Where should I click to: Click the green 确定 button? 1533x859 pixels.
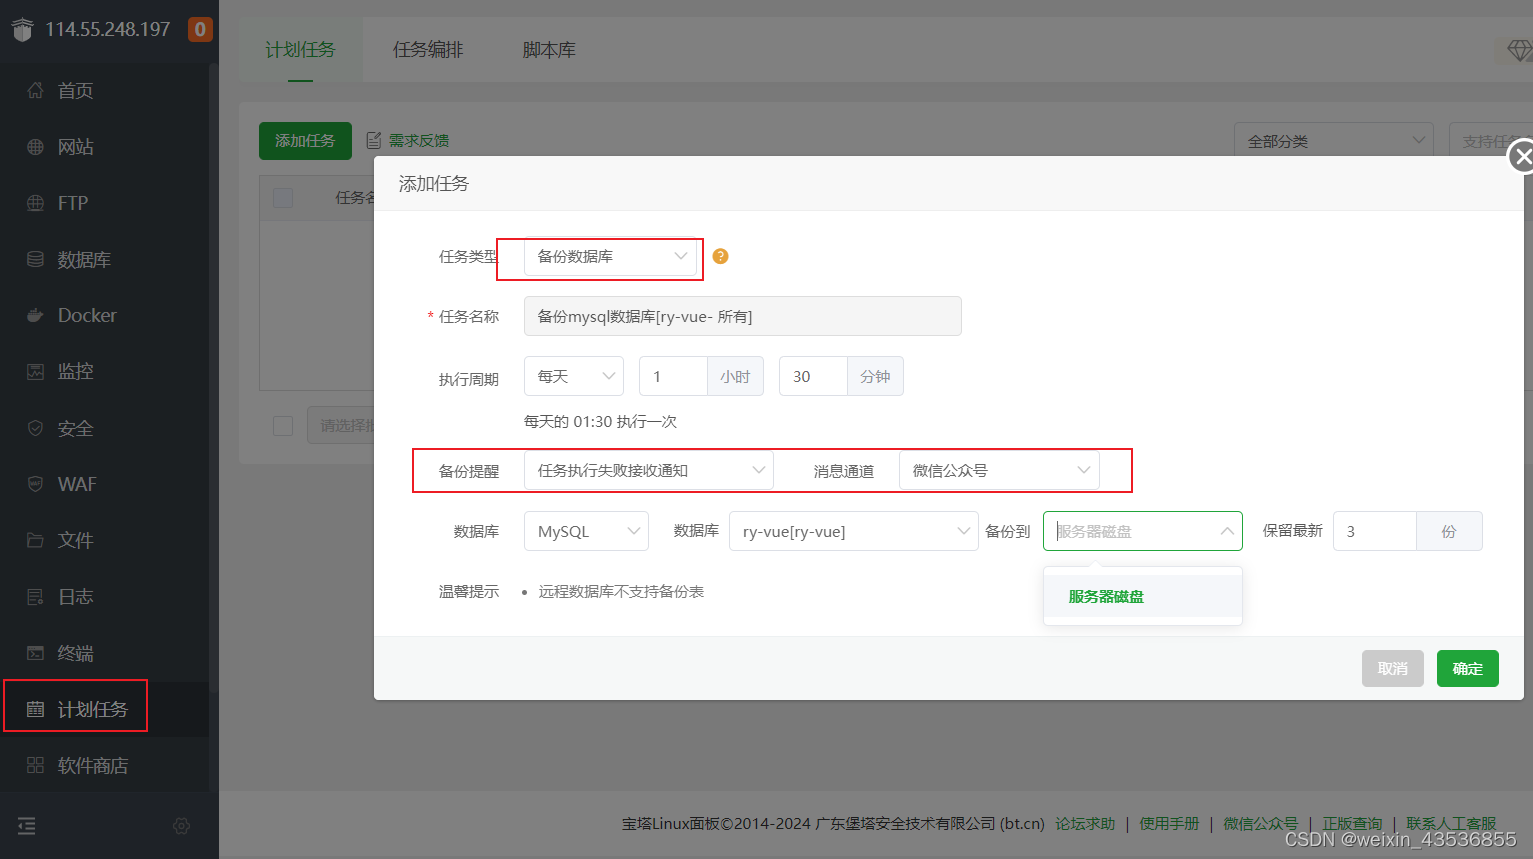coord(1468,668)
